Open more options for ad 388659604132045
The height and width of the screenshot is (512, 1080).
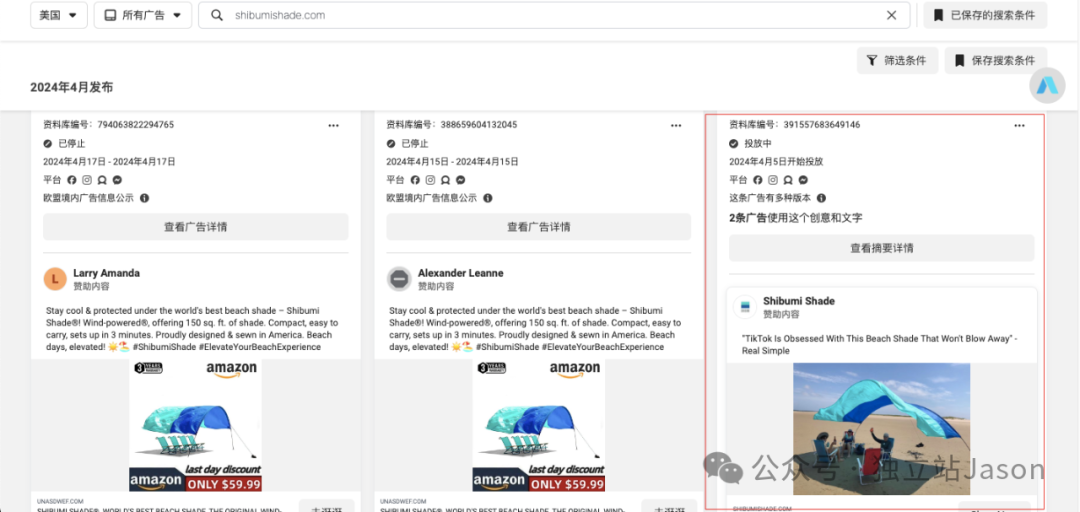tap(676, 125)
